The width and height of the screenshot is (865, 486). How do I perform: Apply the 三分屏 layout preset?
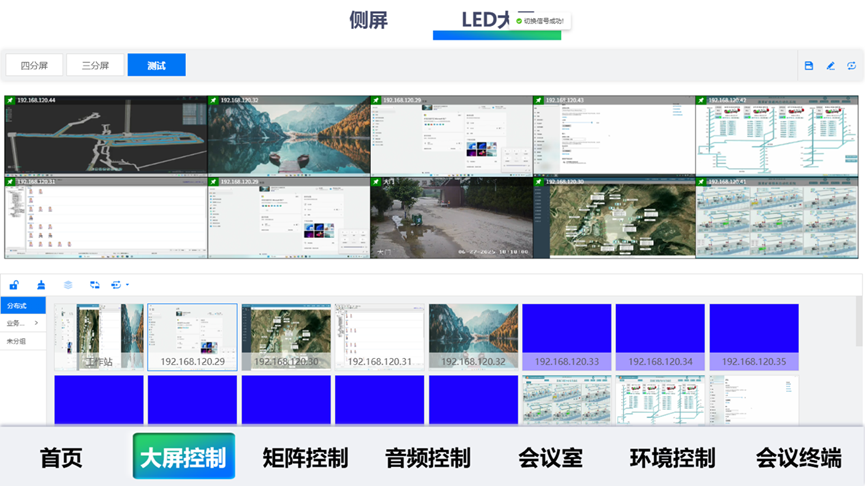[95, 66]
